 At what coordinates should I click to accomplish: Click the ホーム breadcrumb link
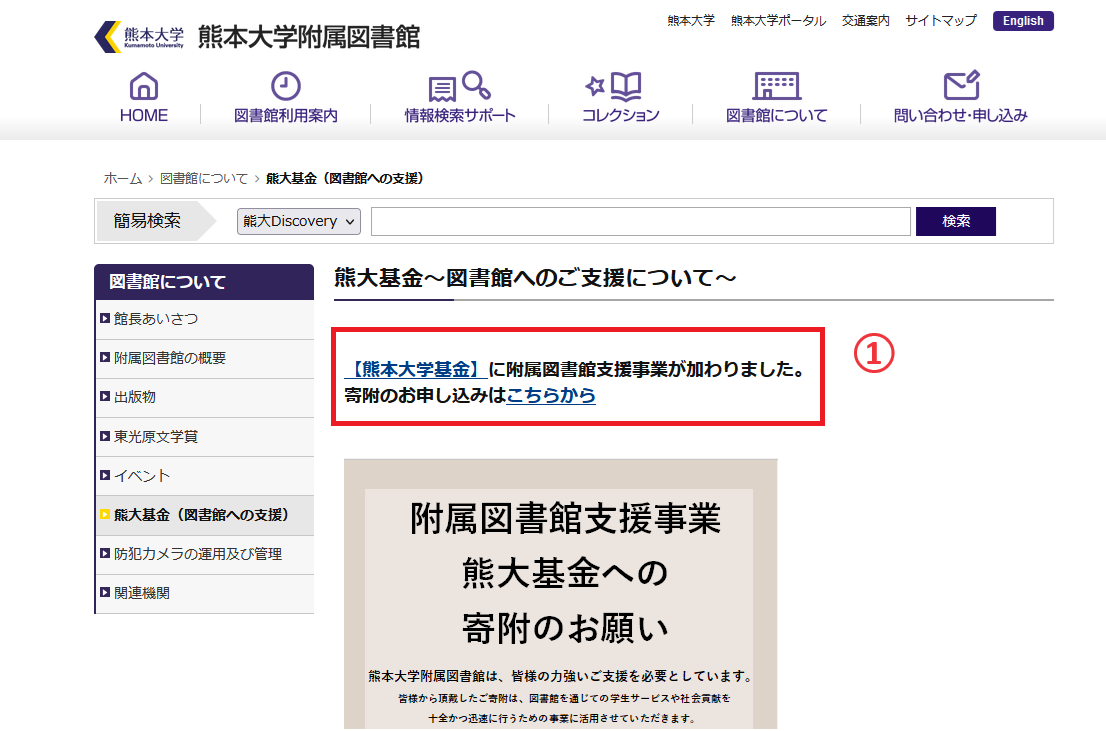point(123,178)
